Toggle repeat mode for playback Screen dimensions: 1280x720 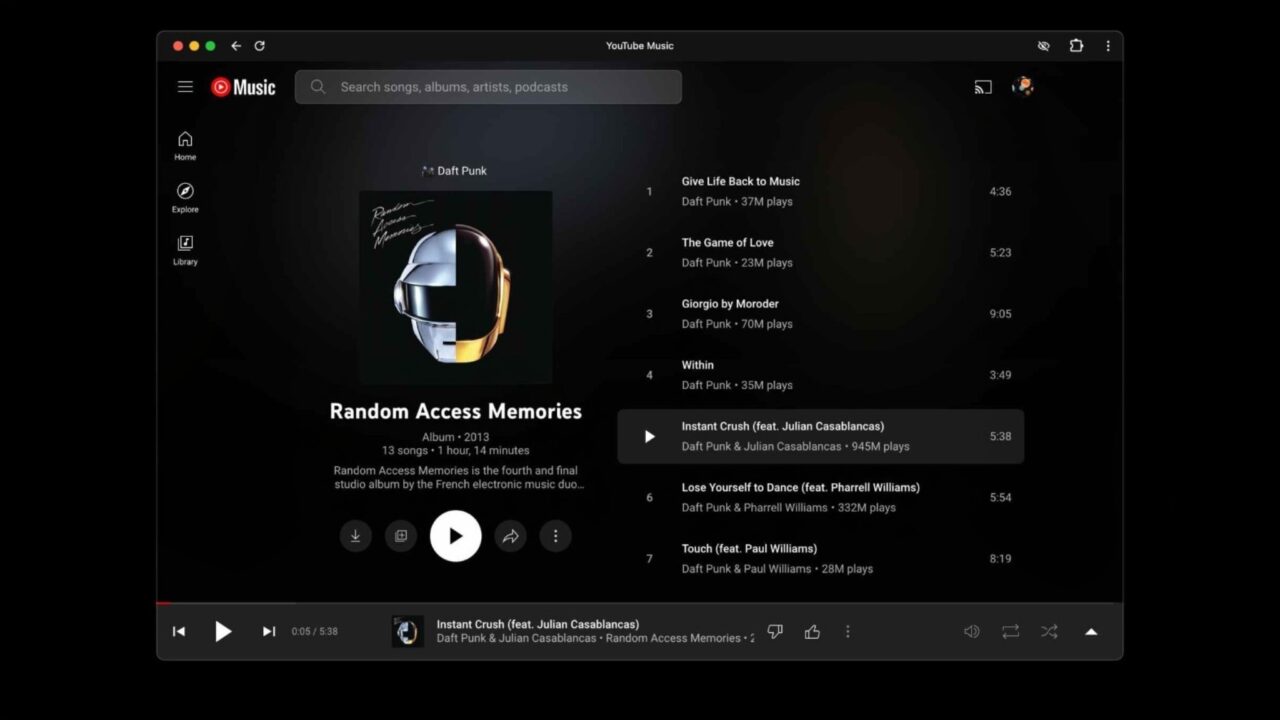[1010, 631]
